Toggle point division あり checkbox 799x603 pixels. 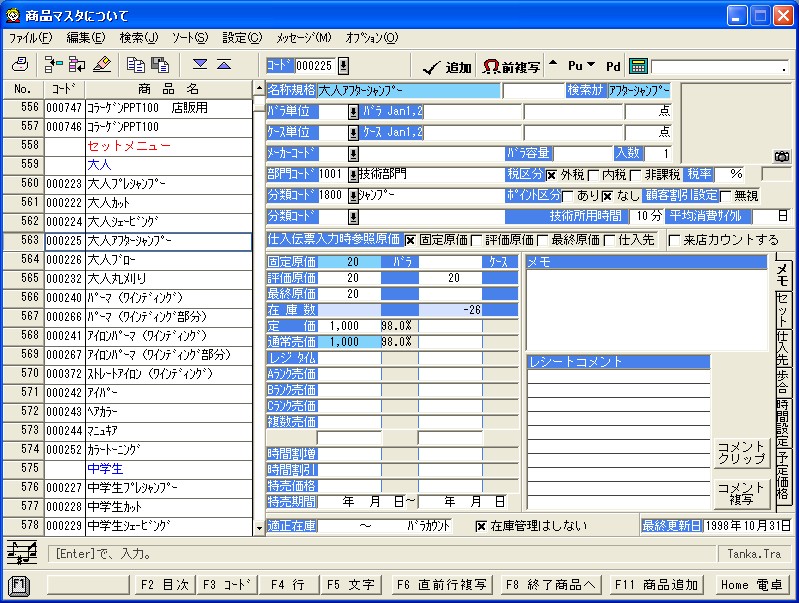(567, 196)
